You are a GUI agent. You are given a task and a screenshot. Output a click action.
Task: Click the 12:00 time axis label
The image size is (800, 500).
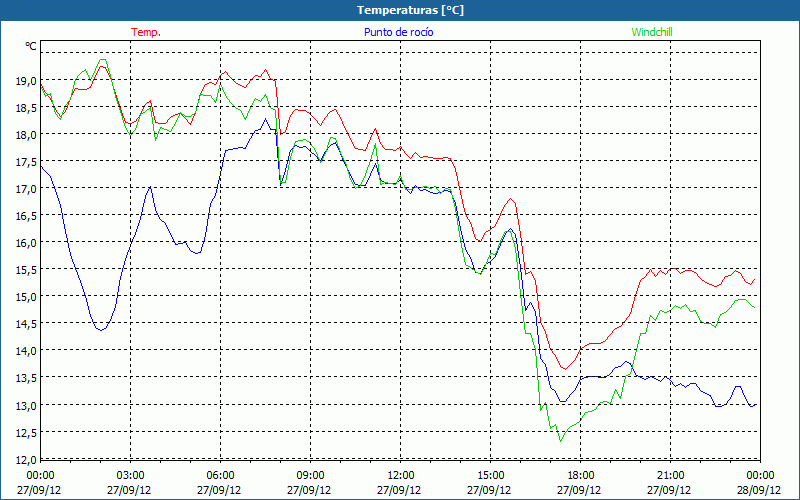pyautogui.click(x=401, y=476)
